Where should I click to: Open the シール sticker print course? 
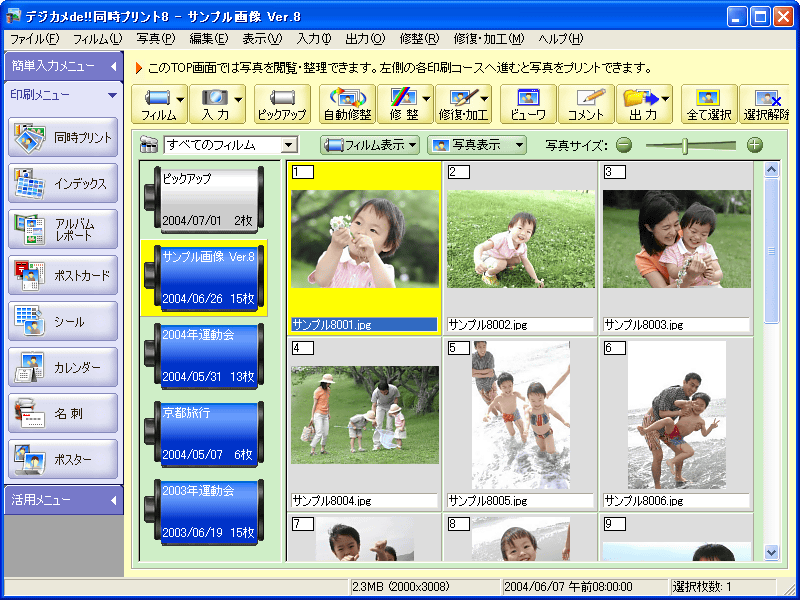click(x=63, y=321)
